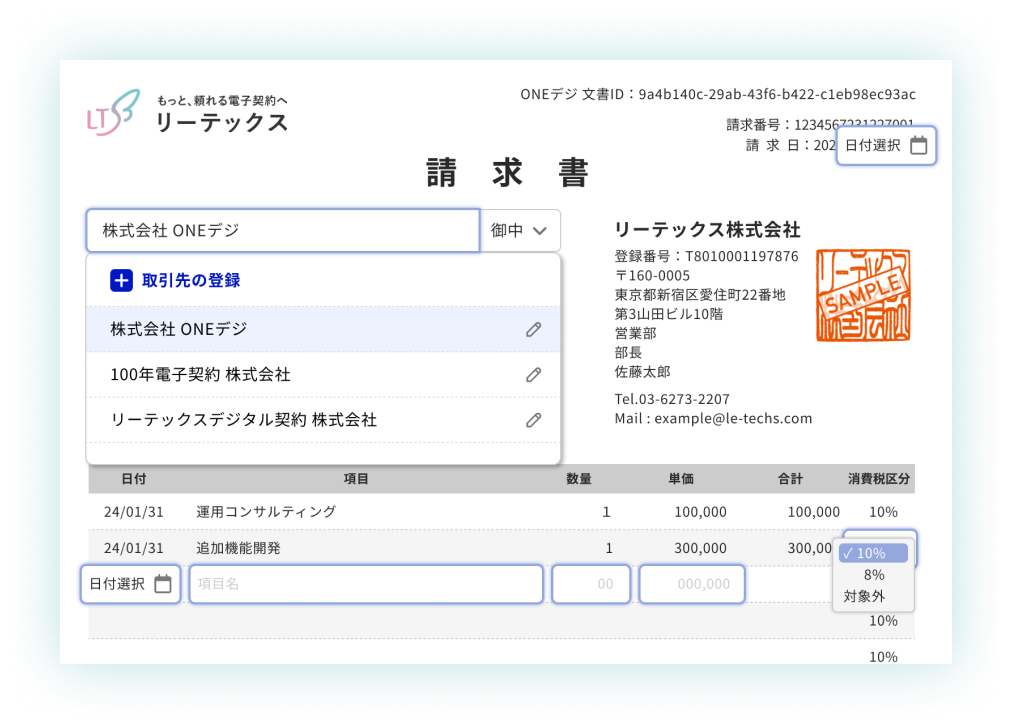Click the quantity input showing 00
This screenshot has width=1012, height=724.
click(x=591, y=584)
